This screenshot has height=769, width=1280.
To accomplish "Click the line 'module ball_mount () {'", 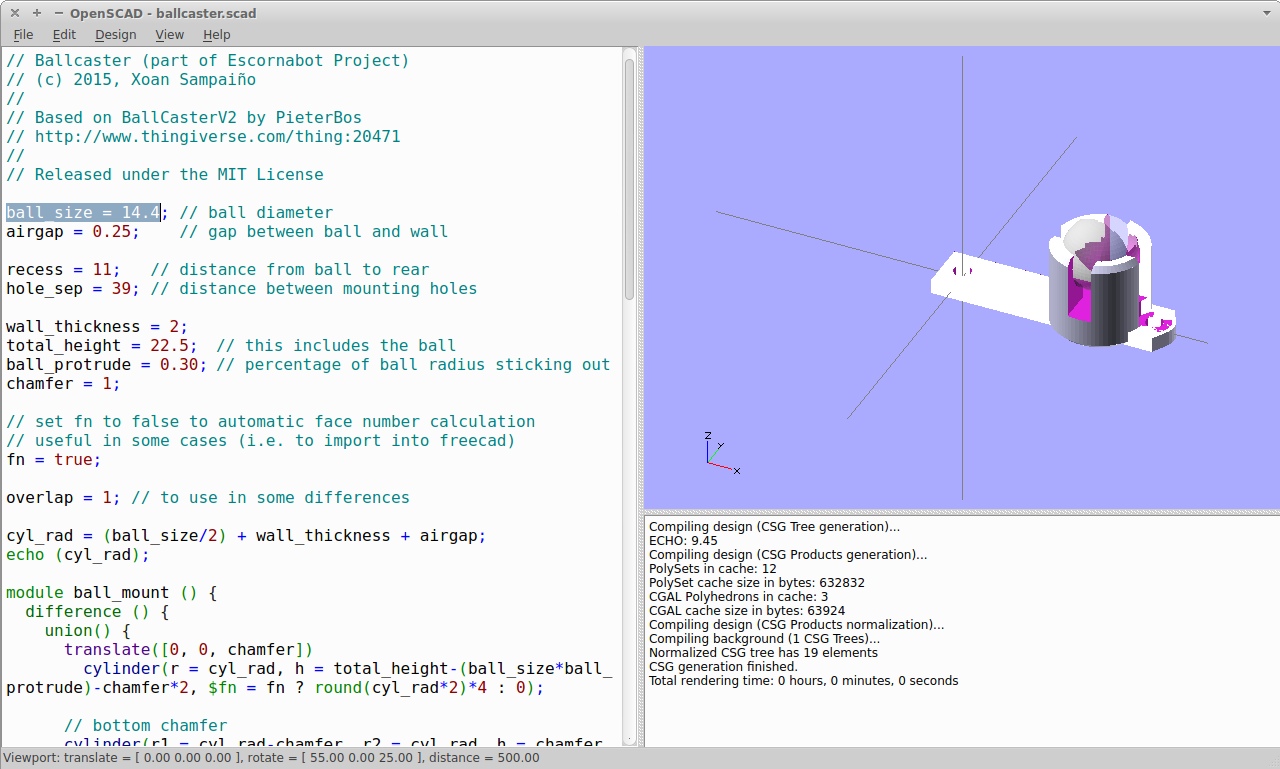I will (111, 592).
